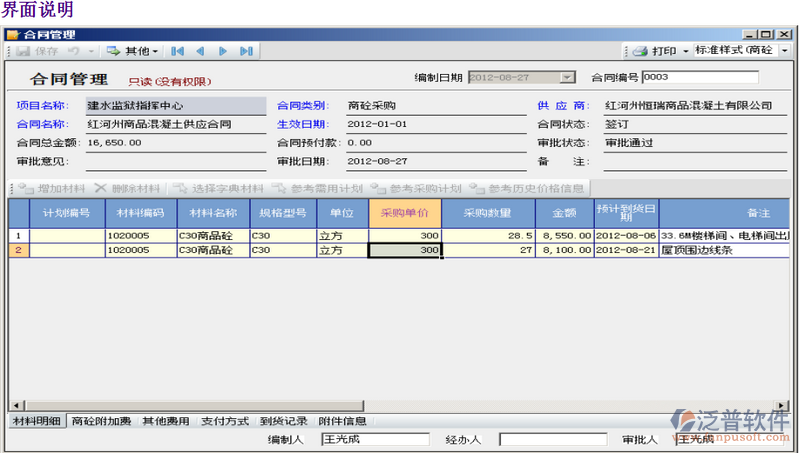Select the 到货记录 tab
The height and width of the screenshot is (453, 800).
pyautogui.click(x=283, y=422)
